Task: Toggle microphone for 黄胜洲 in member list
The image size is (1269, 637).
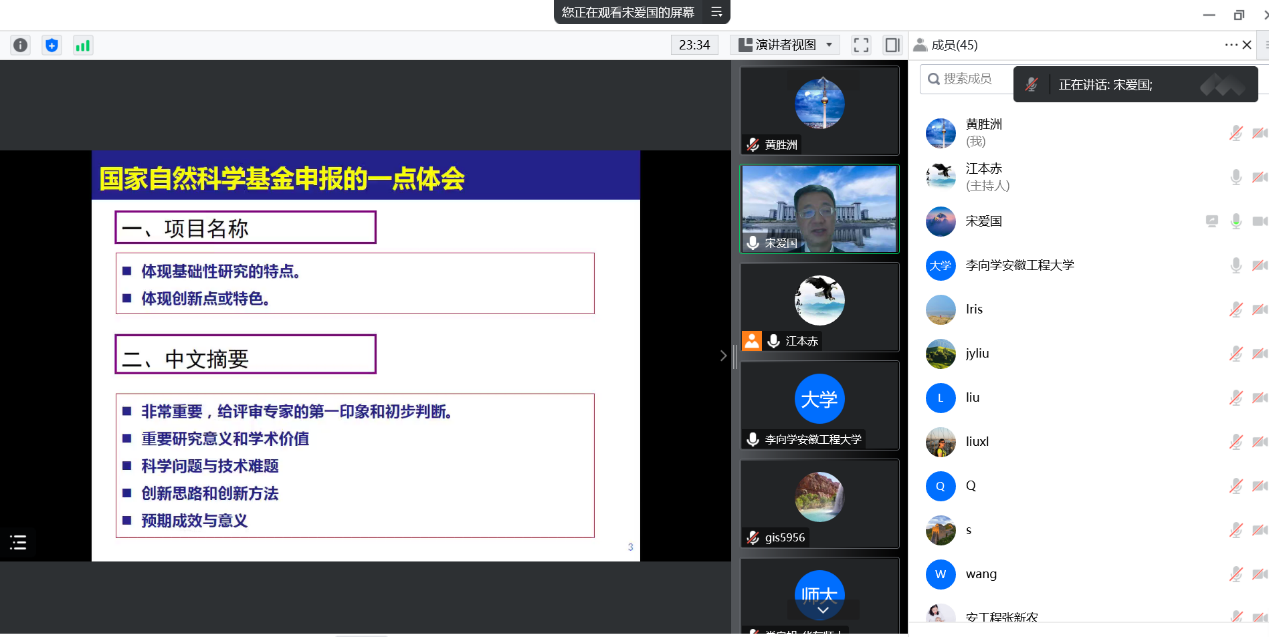Action: coord(1236,133)
